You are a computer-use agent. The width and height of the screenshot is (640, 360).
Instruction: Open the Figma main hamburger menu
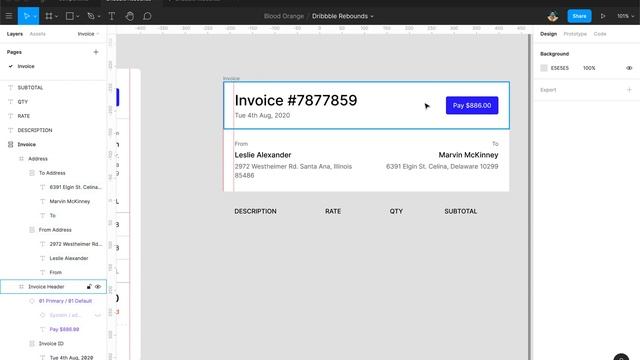click(9, 16)
